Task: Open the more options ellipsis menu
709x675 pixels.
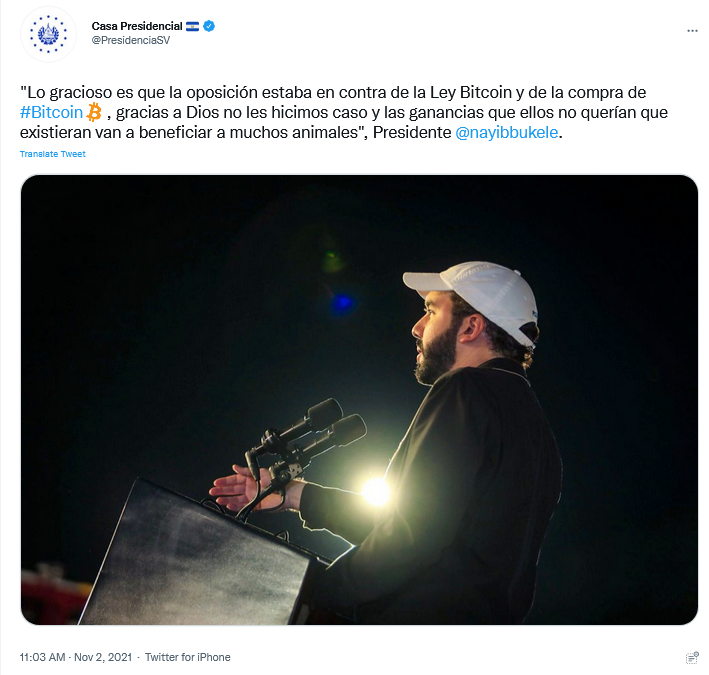Action: coord(692,31)
